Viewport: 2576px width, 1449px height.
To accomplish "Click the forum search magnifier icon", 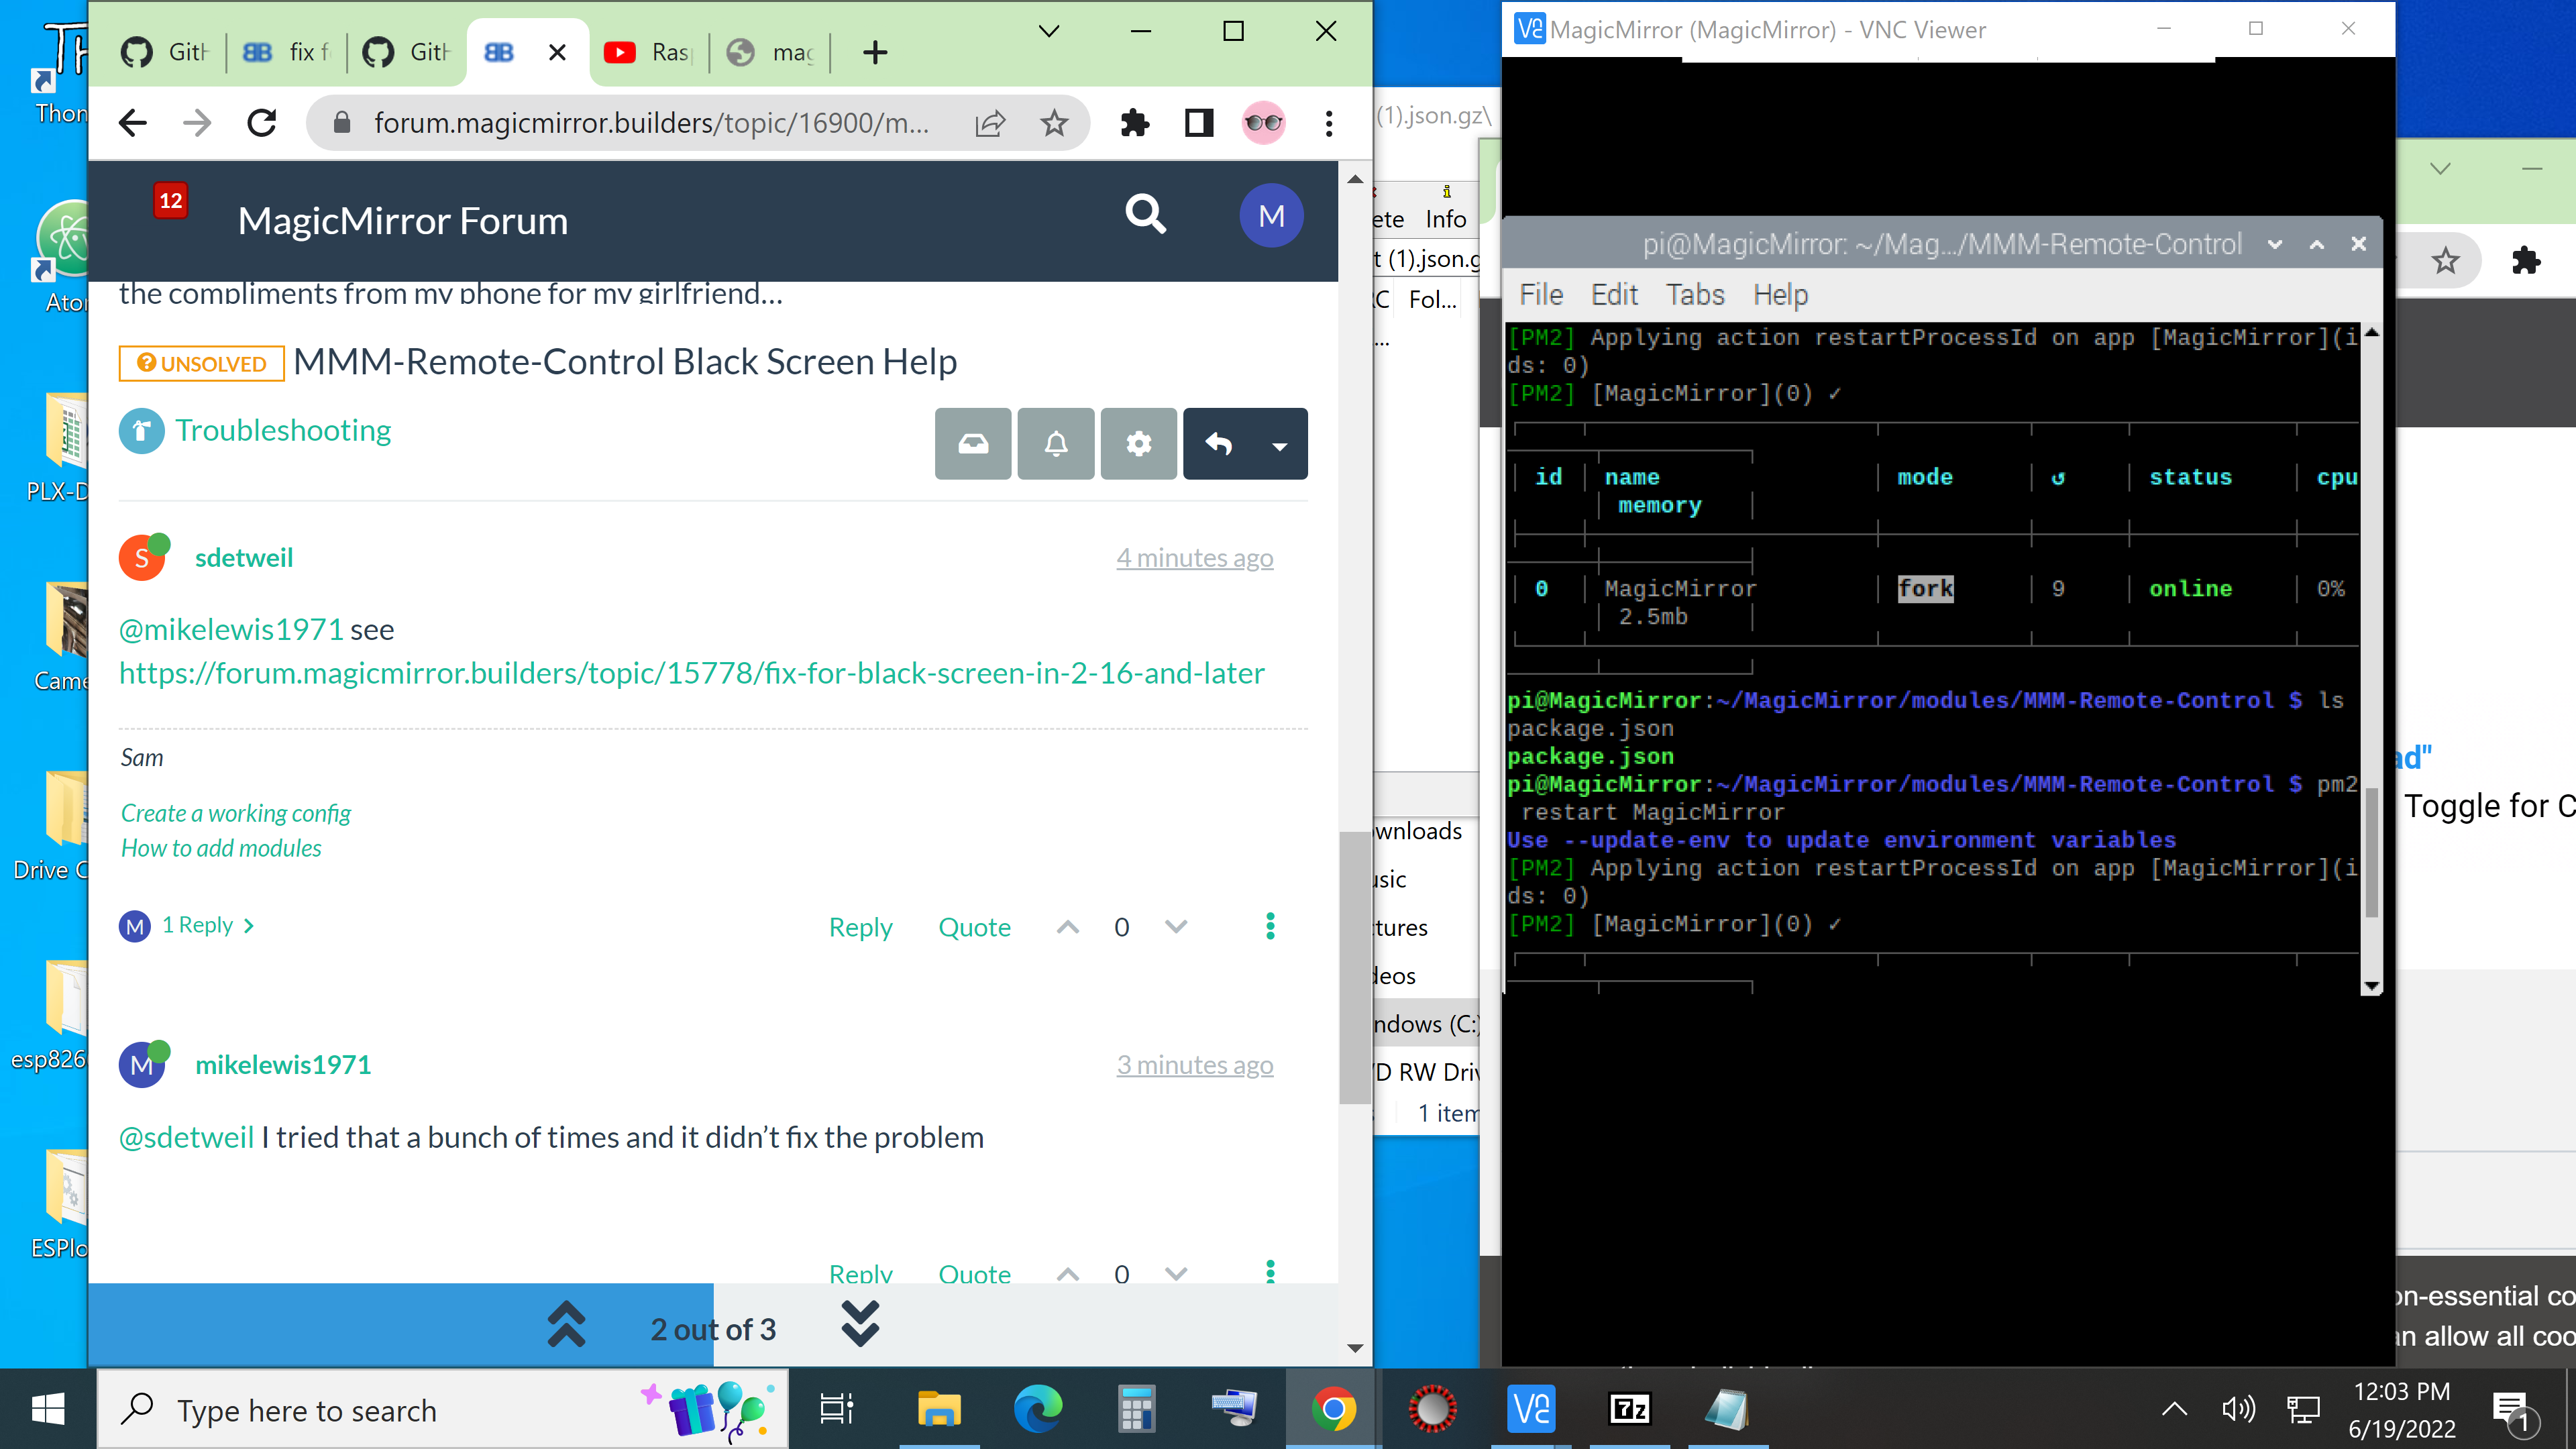I will (x=1145, y=214).
